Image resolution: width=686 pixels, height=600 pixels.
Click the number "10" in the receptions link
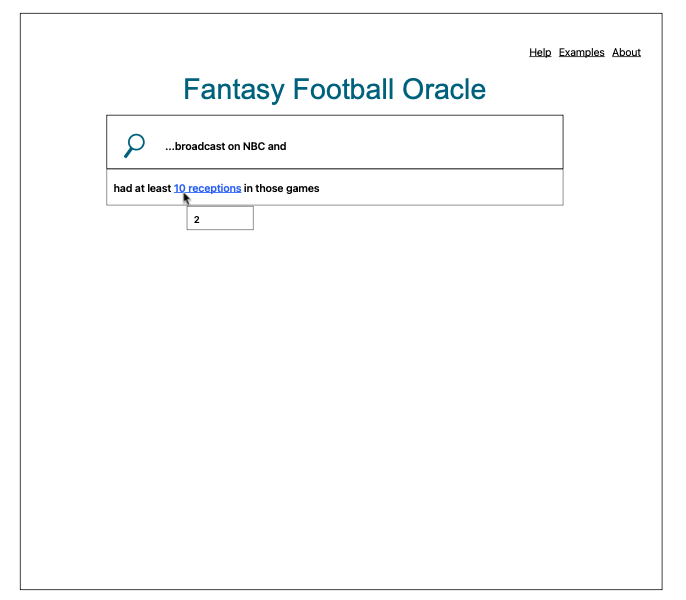[x=180, y=188]
